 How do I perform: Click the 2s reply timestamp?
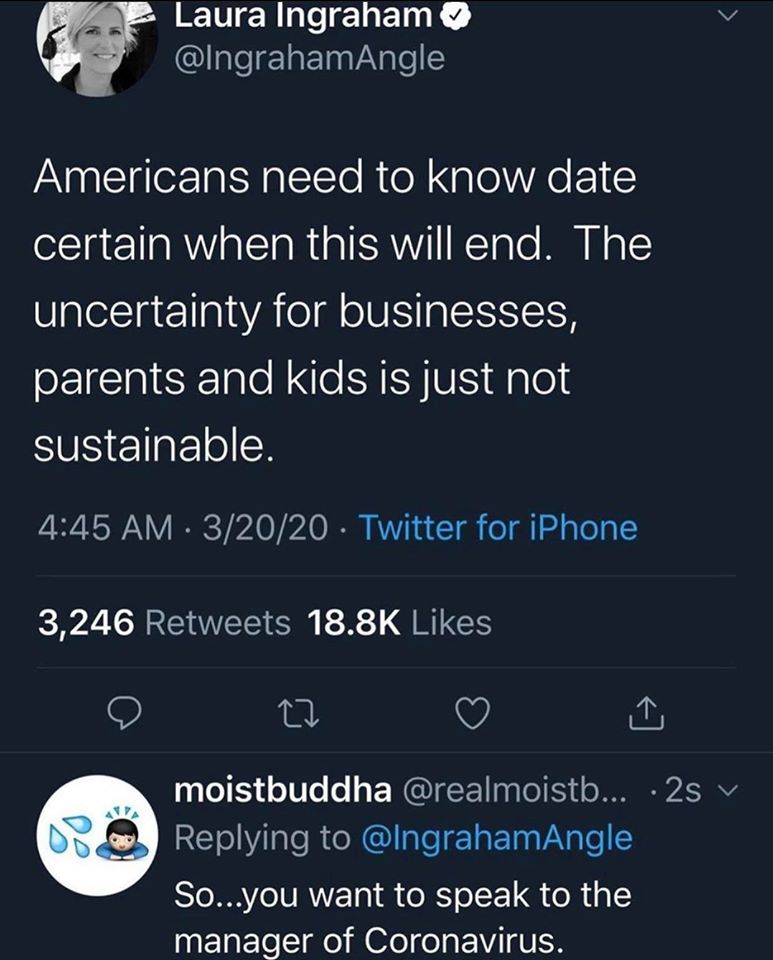683,790
